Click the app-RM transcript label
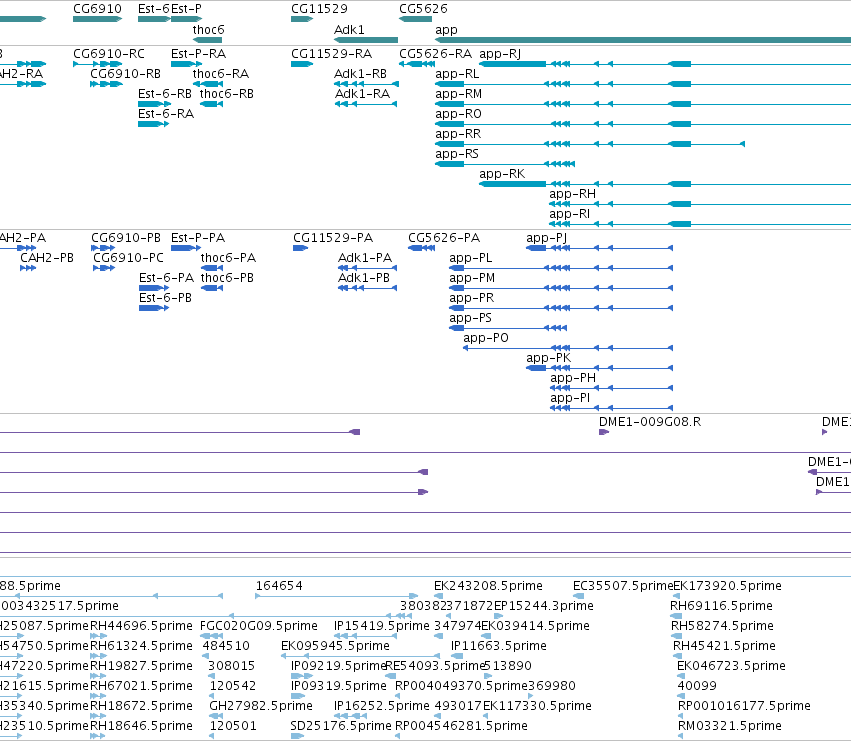 tap(459, 94)
